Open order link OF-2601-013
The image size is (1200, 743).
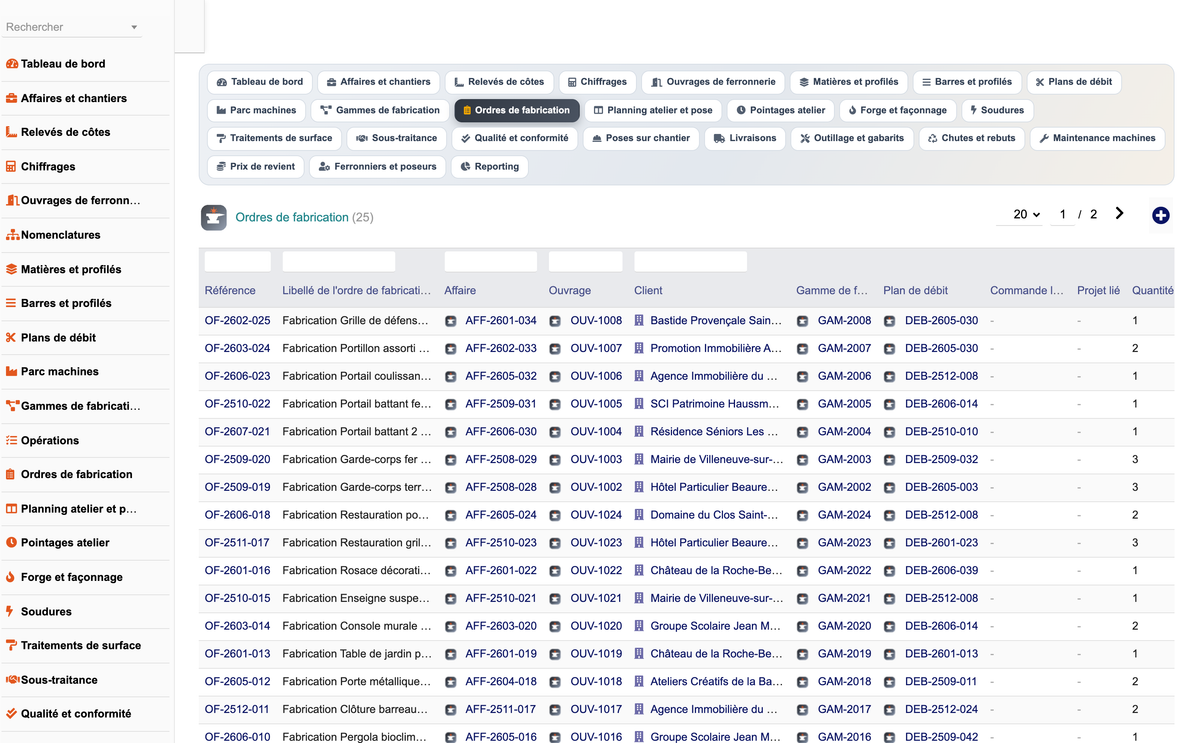click(237, 654)
